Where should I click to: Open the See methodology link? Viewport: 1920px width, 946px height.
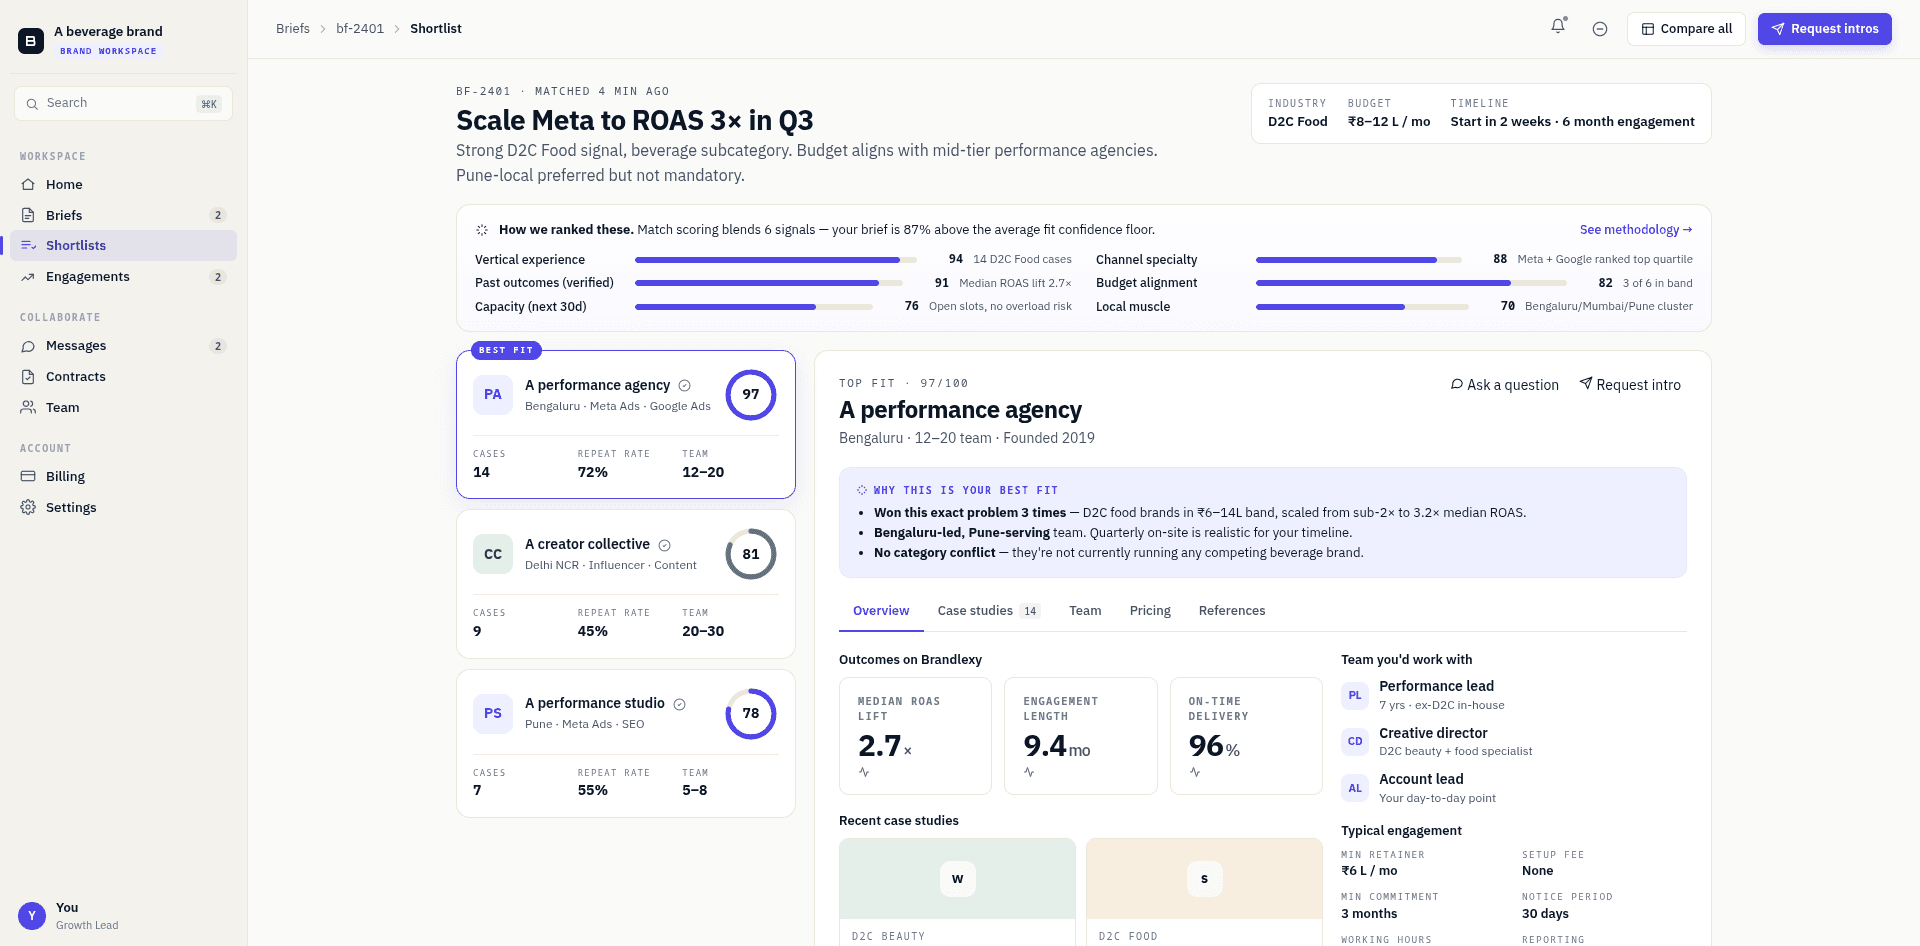click(x=1636, y=230)
